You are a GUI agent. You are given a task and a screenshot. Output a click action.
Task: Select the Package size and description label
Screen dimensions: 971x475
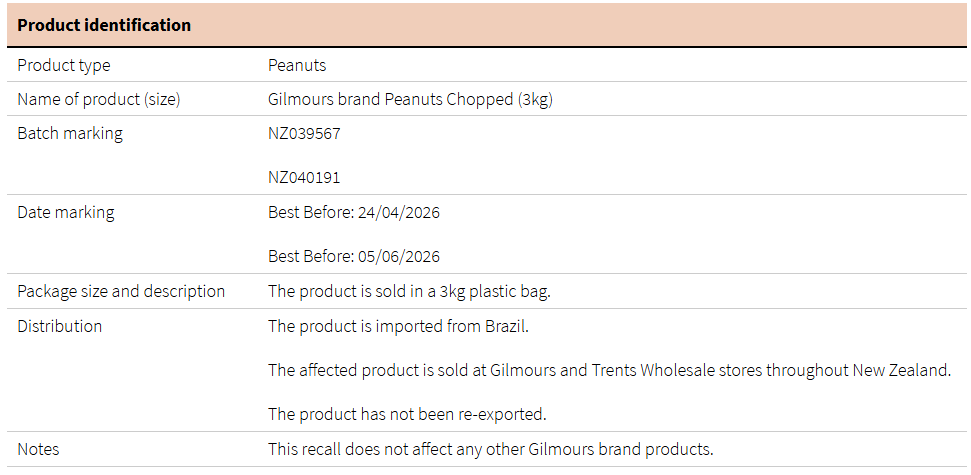point(121,291)
